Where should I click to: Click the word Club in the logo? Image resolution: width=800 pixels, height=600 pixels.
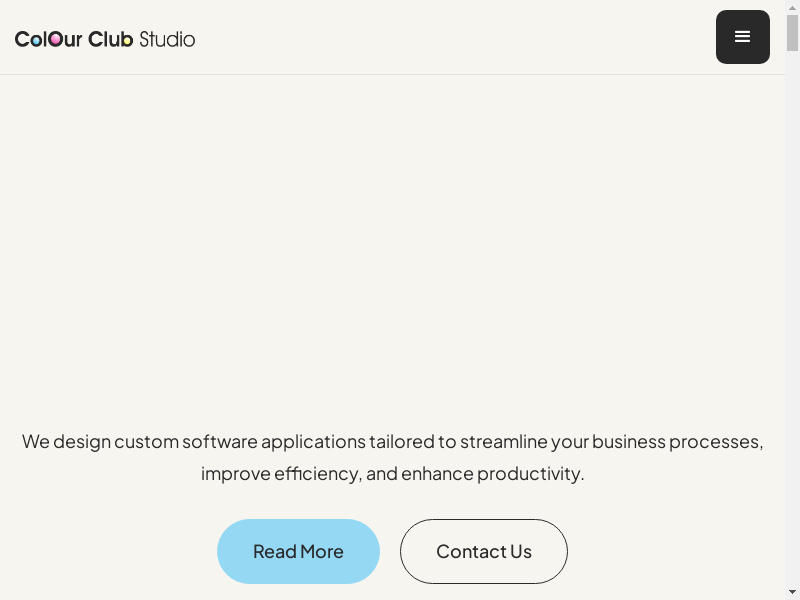point(111,39)
